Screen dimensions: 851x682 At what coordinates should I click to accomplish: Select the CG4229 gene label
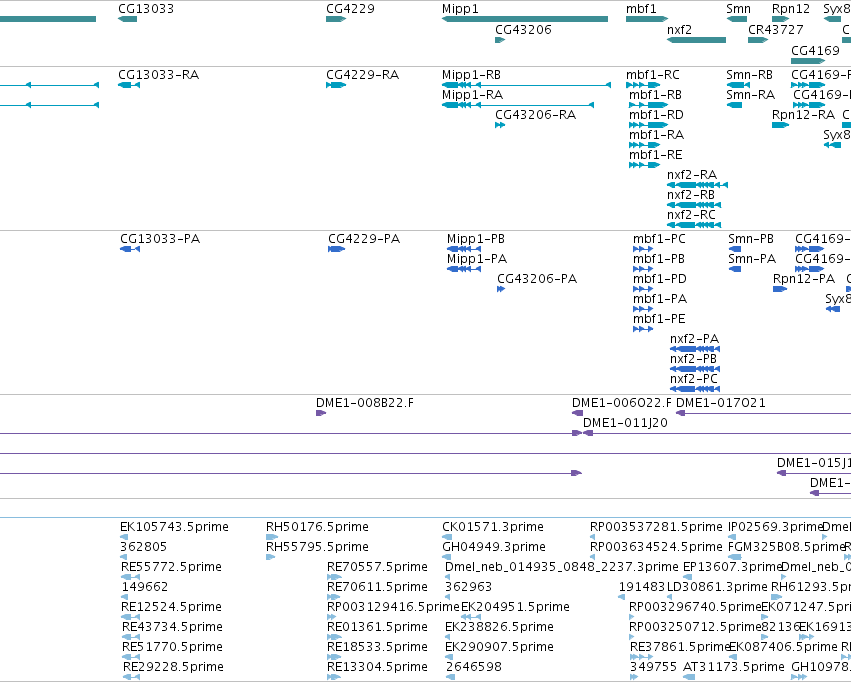[350, 9]
